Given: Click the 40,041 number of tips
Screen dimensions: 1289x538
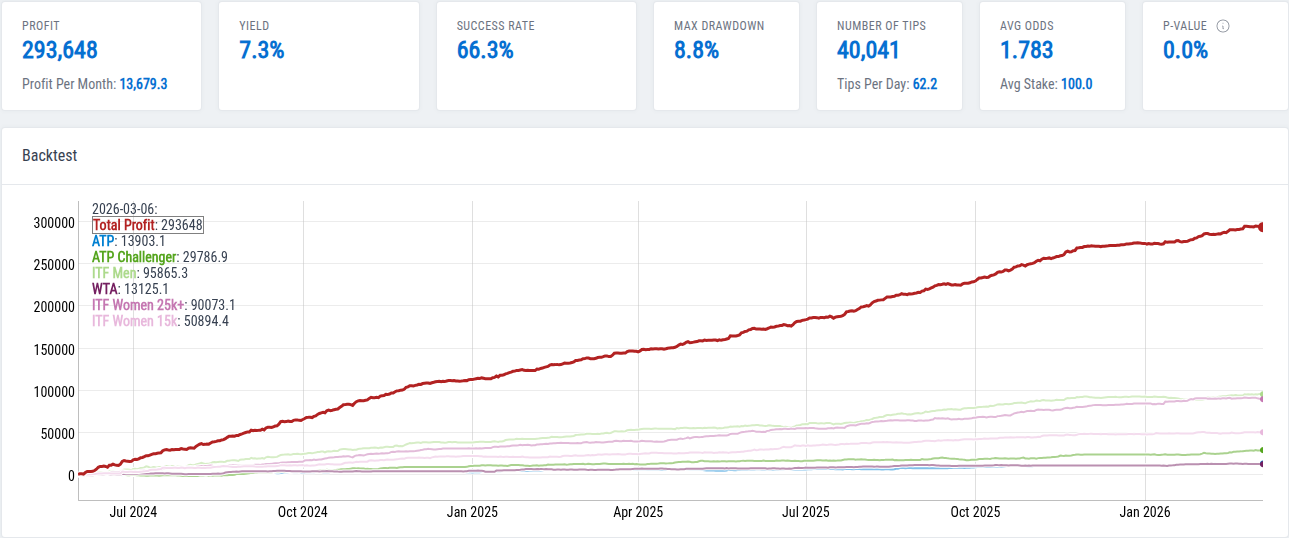Looking at the screenshot, I should pos(868,50).
